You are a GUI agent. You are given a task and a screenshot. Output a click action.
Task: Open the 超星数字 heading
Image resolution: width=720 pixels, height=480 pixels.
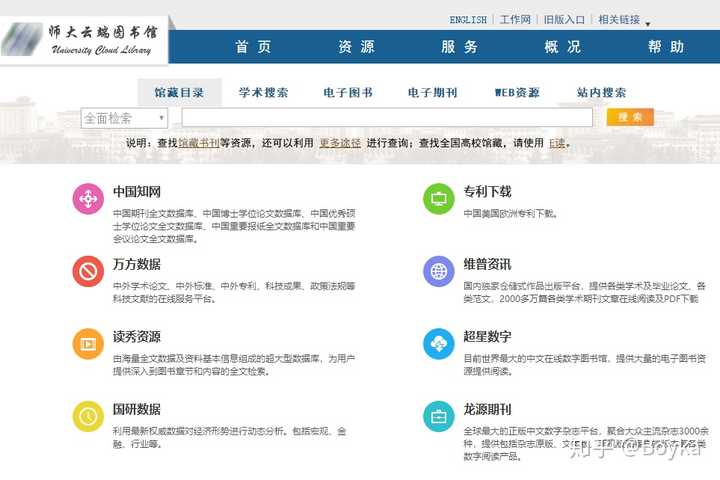pyautogui.click(x=487, y=337)
